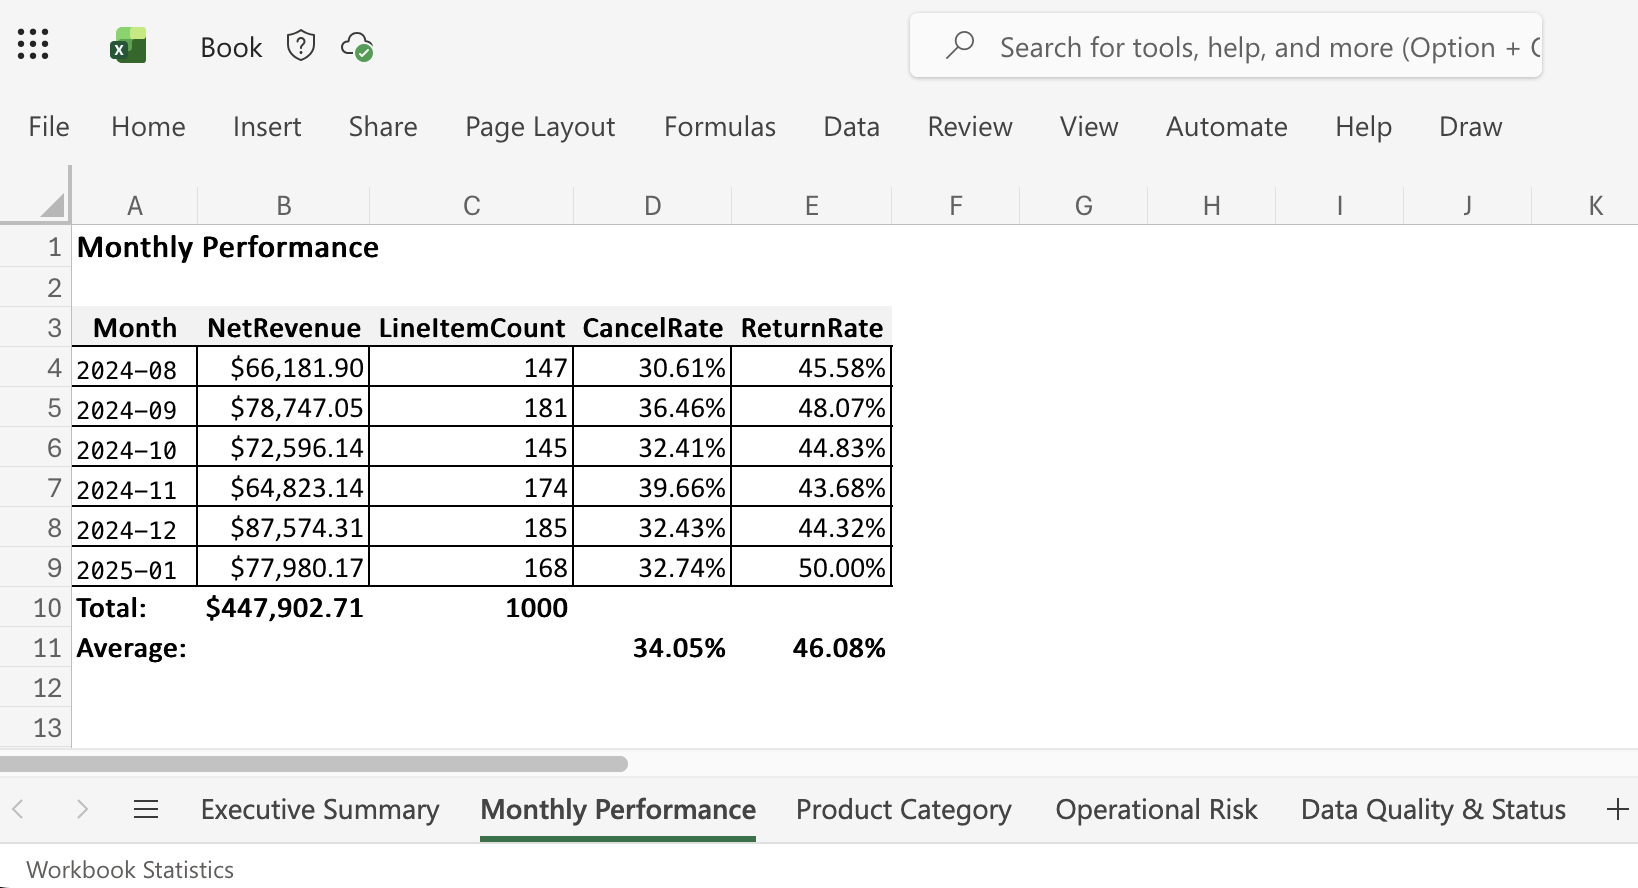Open the Automate tab
Image resolution: width=1638 pixels, height=888 pixels.
1227,127
